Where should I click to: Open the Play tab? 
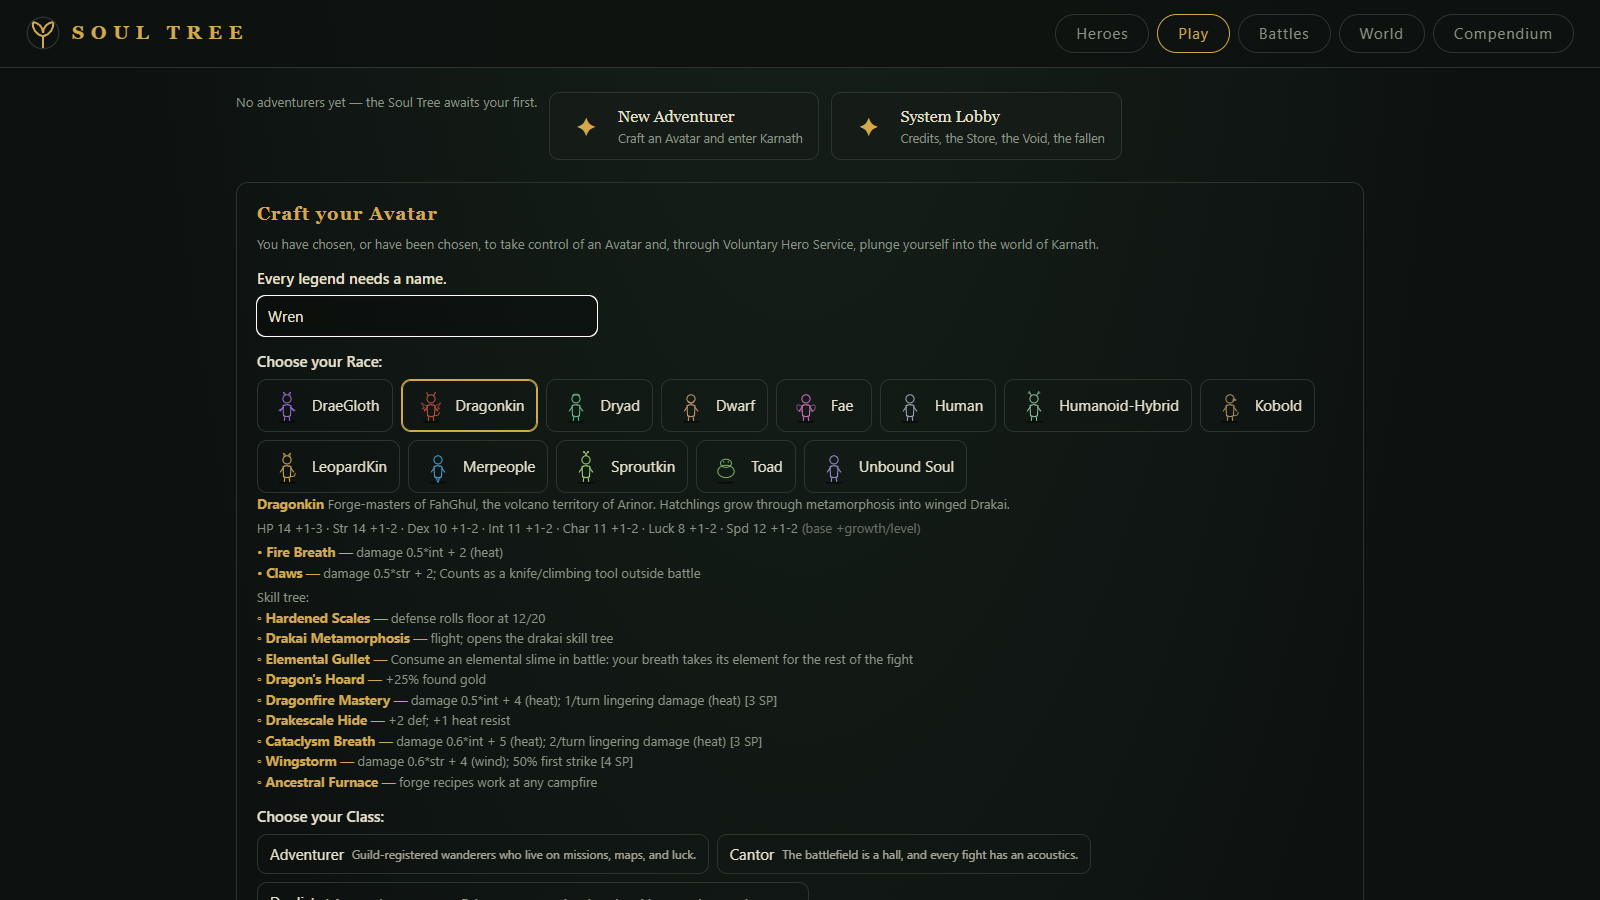1193,34
